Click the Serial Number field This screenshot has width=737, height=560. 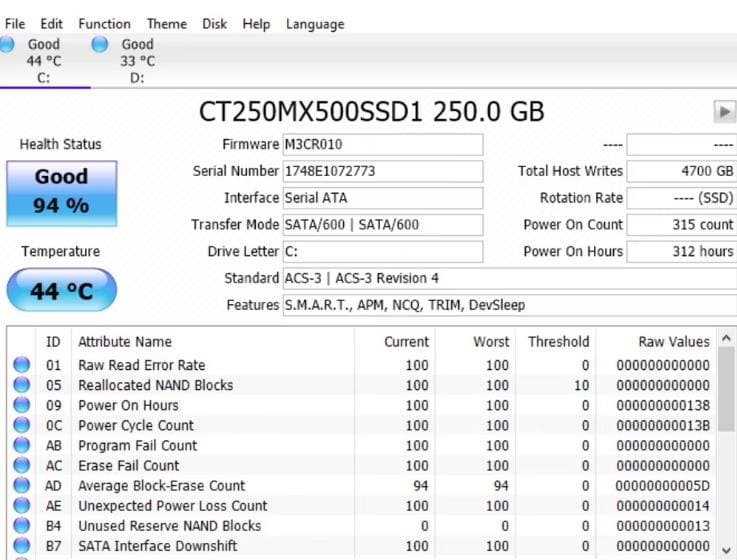click(383, 171)
